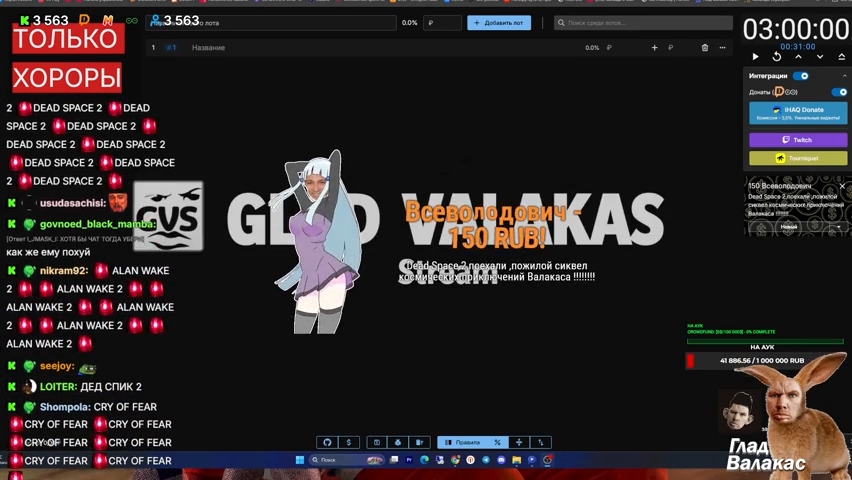Open Premiere Pro from the taskbar
Image resolution: width=852 pixels, height=480 pixels.
coord(409,460)
